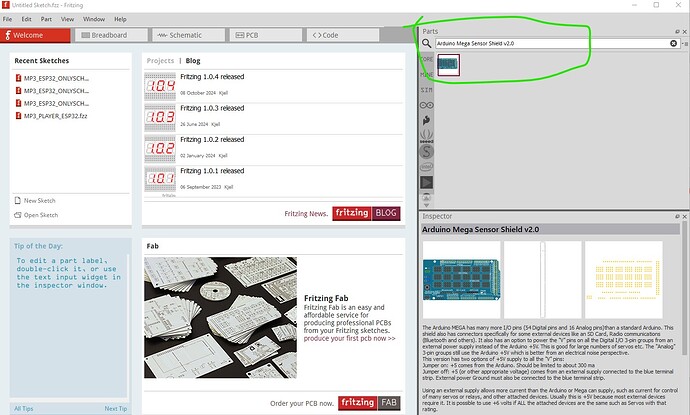Open the View menu
The height and width of the screenshot is (415, 690).
[67, 19]
